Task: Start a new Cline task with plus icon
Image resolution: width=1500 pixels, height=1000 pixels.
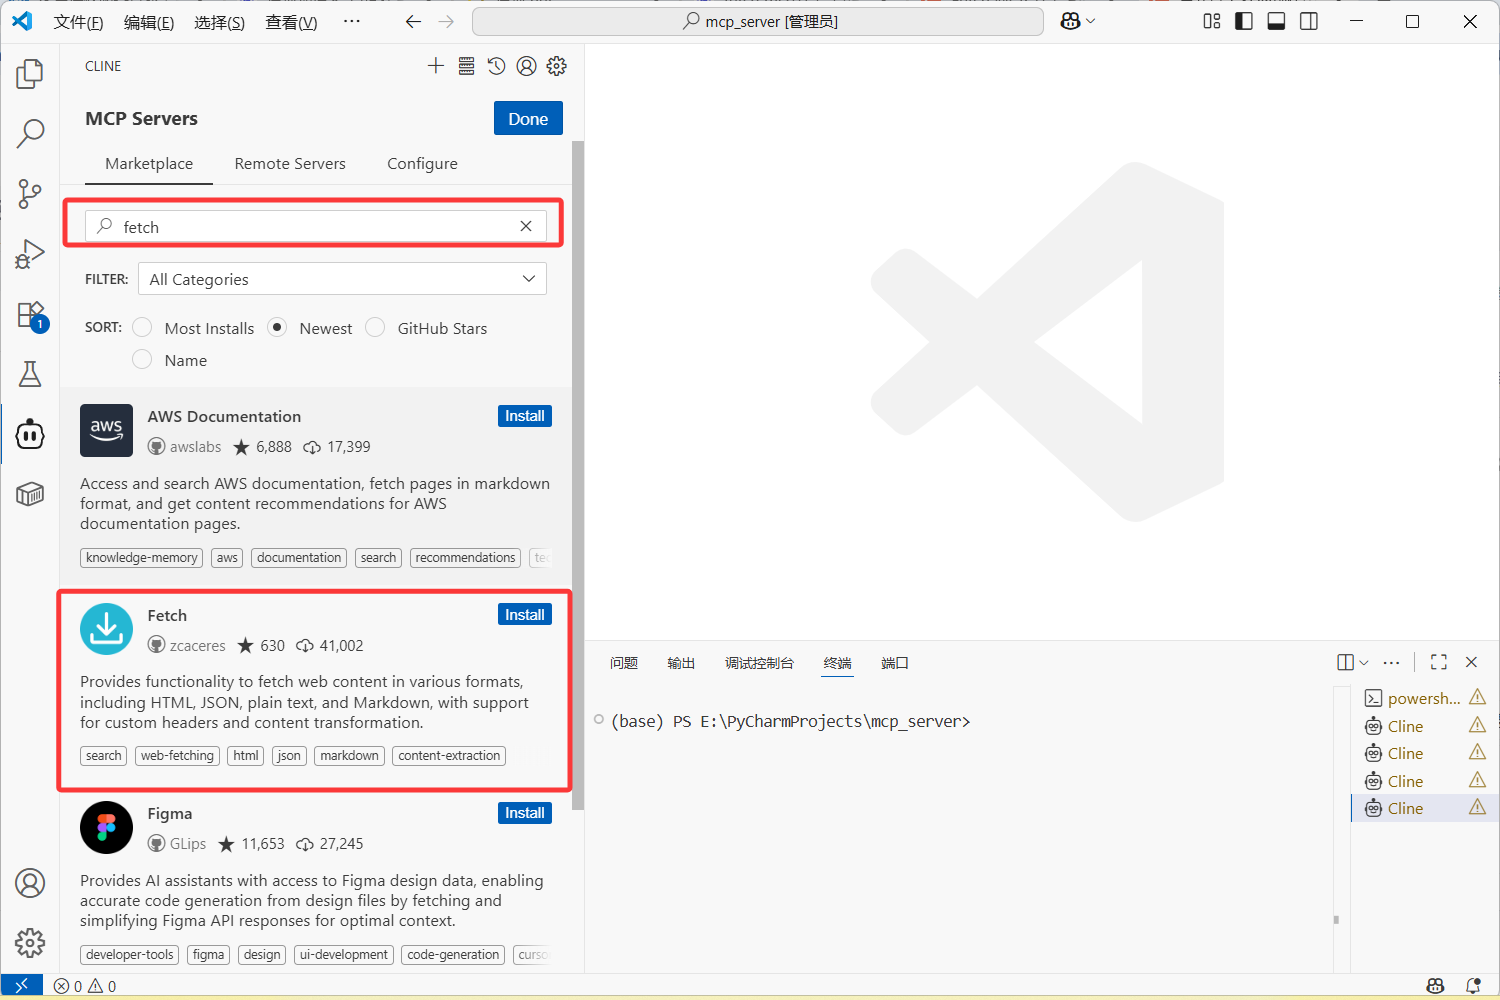Action: [436, 66]
